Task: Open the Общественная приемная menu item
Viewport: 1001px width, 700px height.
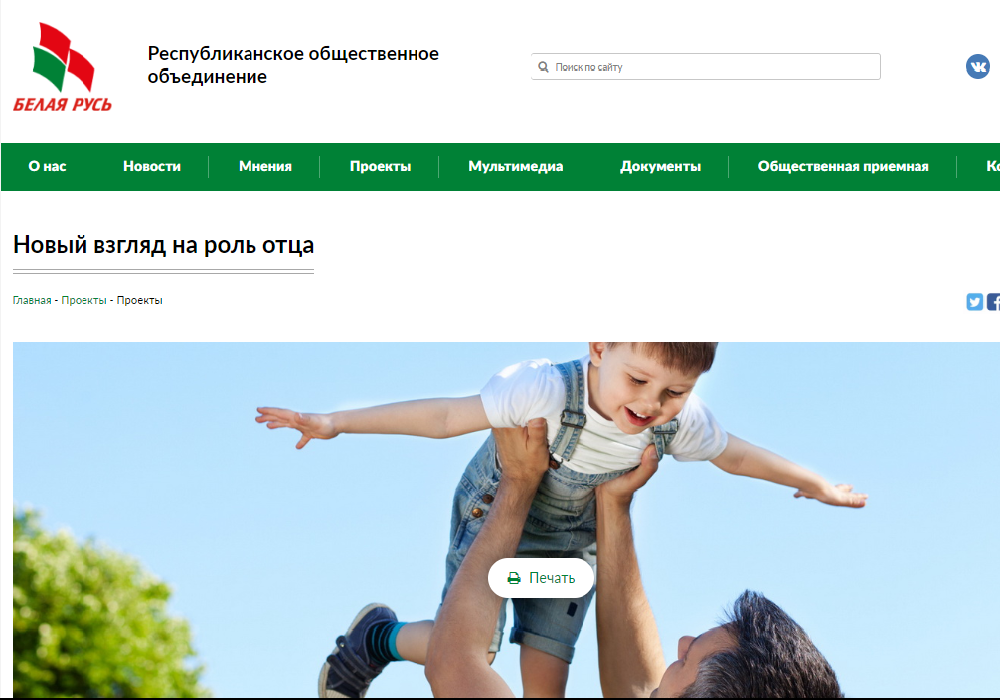Action: pos(842,167)
